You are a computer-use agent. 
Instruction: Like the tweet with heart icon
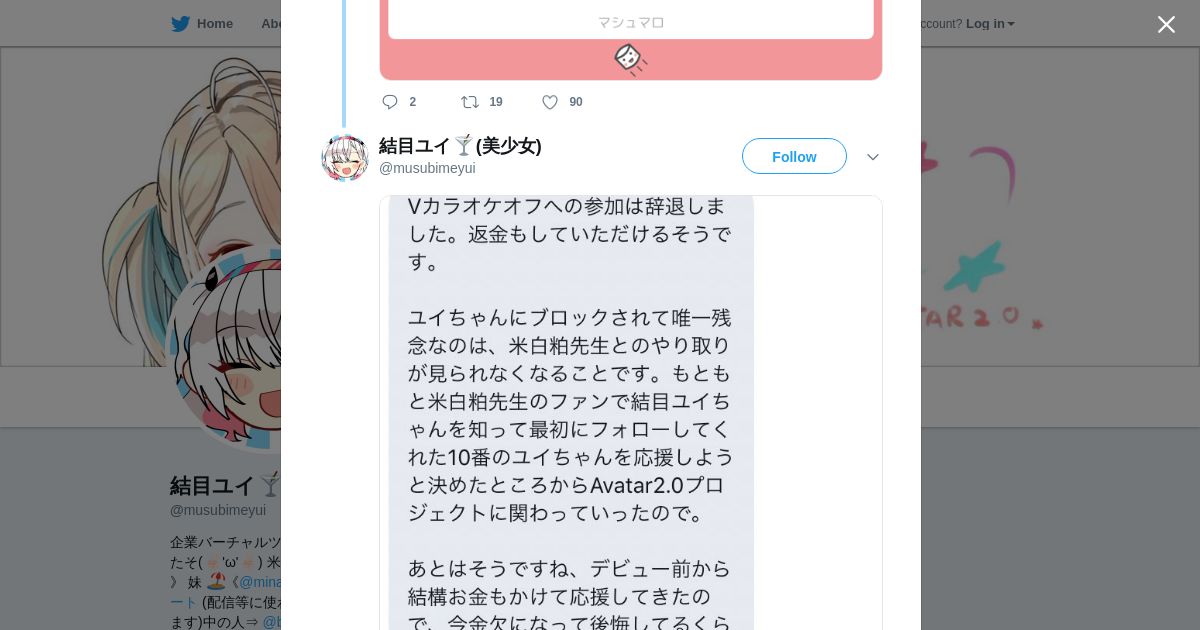pos(550,102)
